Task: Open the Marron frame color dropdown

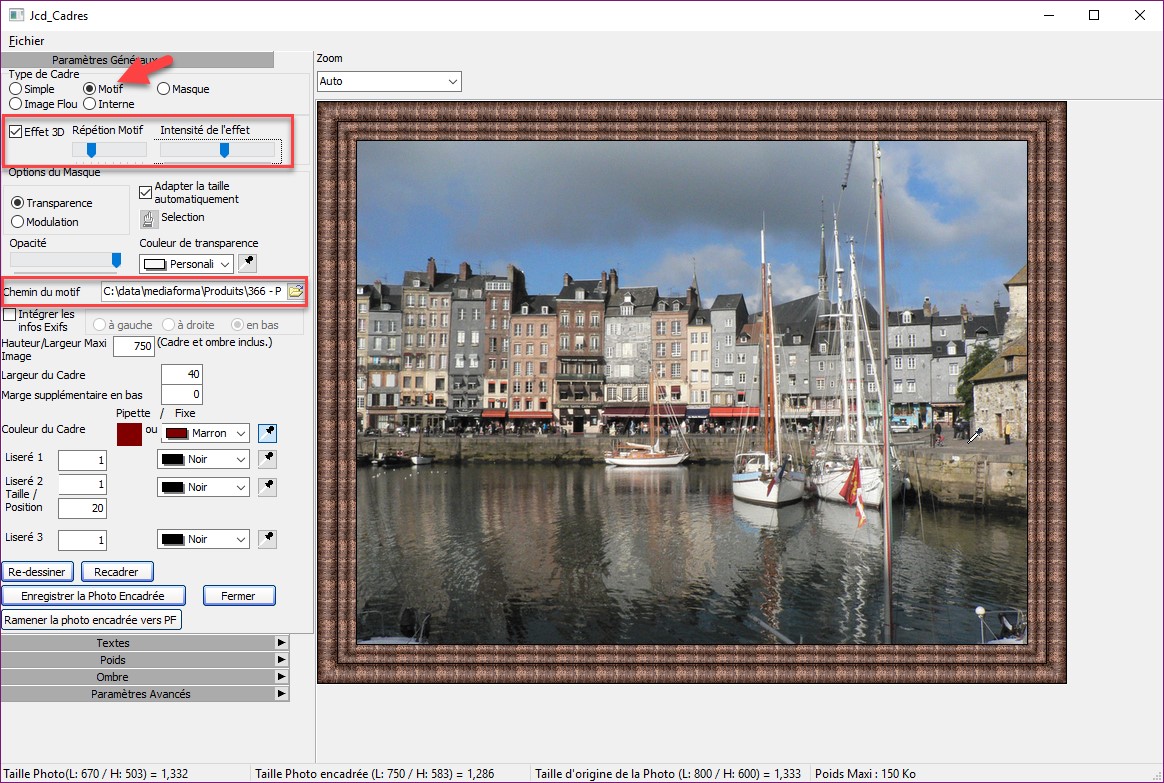Action: pos(205,433)
